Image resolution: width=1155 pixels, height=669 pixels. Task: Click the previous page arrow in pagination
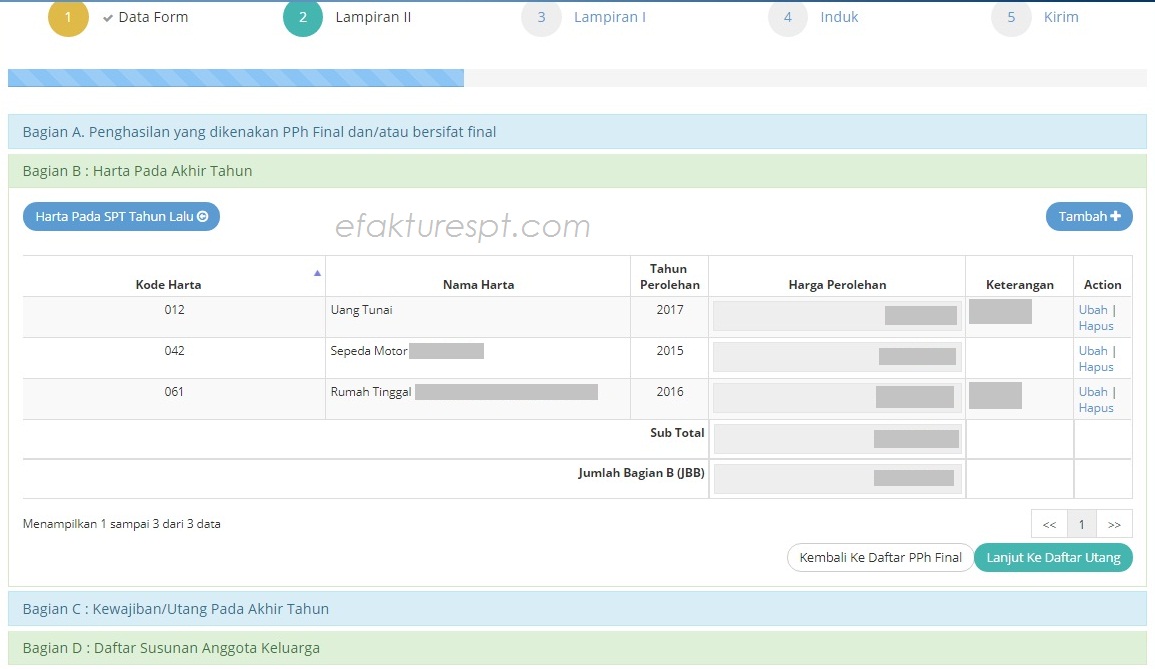coord(1048,523)
